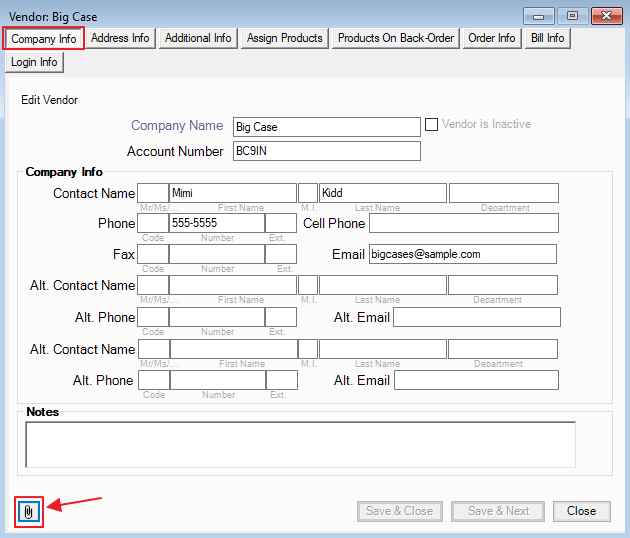
Task: Click in the Company Name field
Action: pos(326,127)
